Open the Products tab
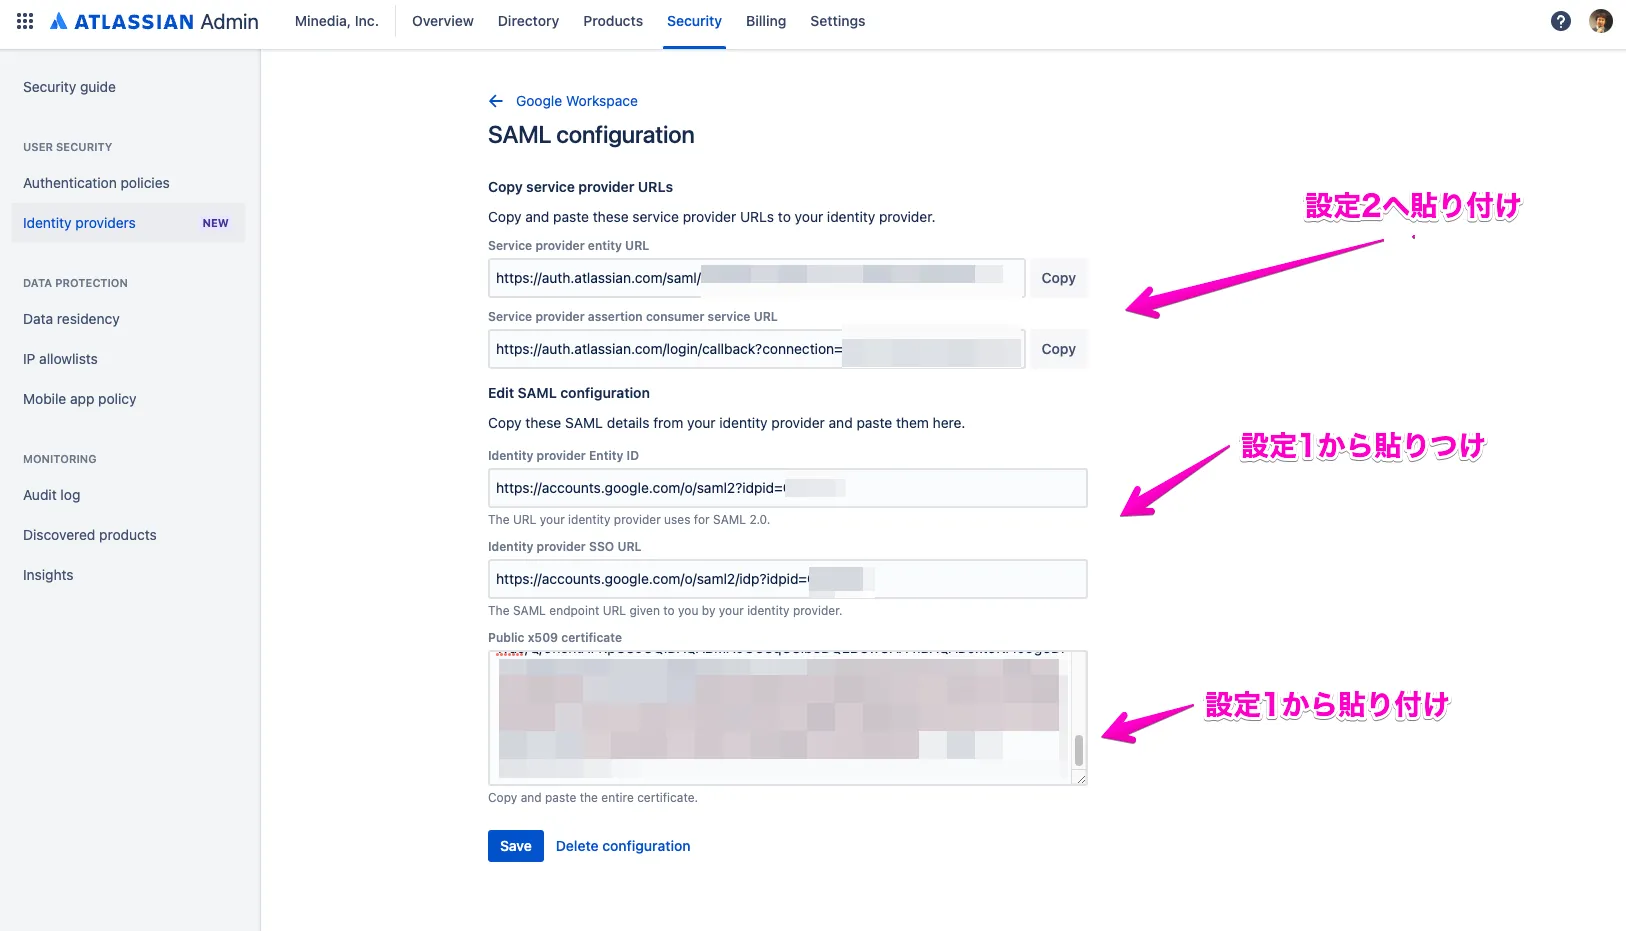Screen dimensions: 1626x931 pos(612,21)
